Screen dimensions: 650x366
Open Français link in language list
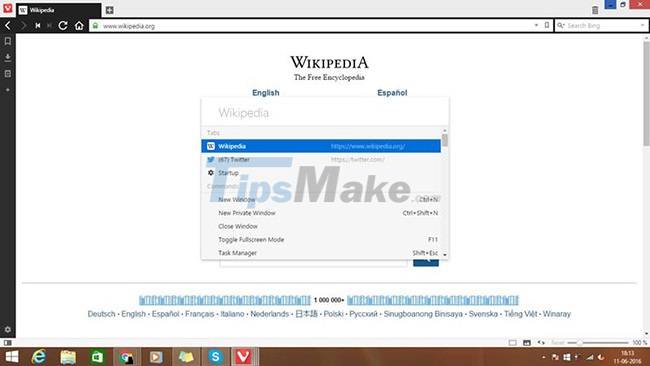click(200, 314)
